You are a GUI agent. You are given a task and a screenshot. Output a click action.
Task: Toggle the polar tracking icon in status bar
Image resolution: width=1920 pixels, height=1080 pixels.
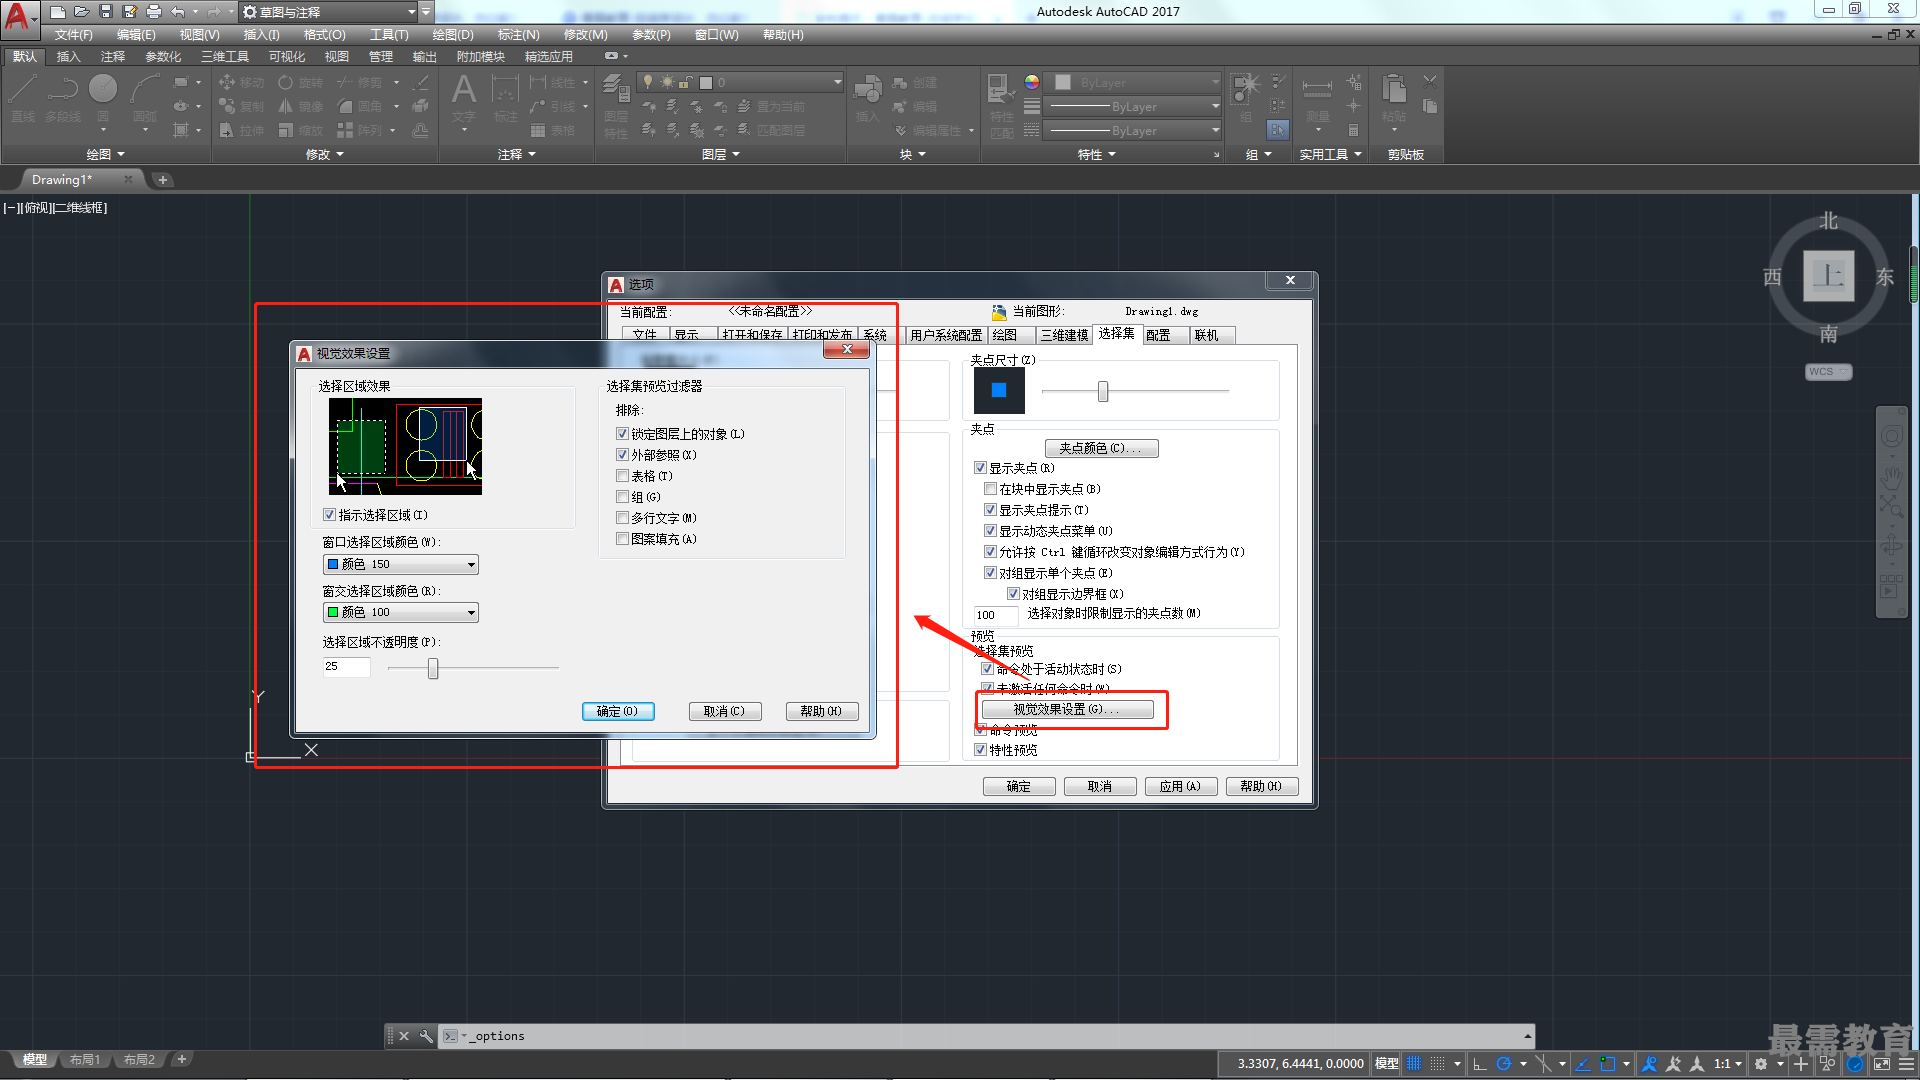click(x=1503, y=1063)
